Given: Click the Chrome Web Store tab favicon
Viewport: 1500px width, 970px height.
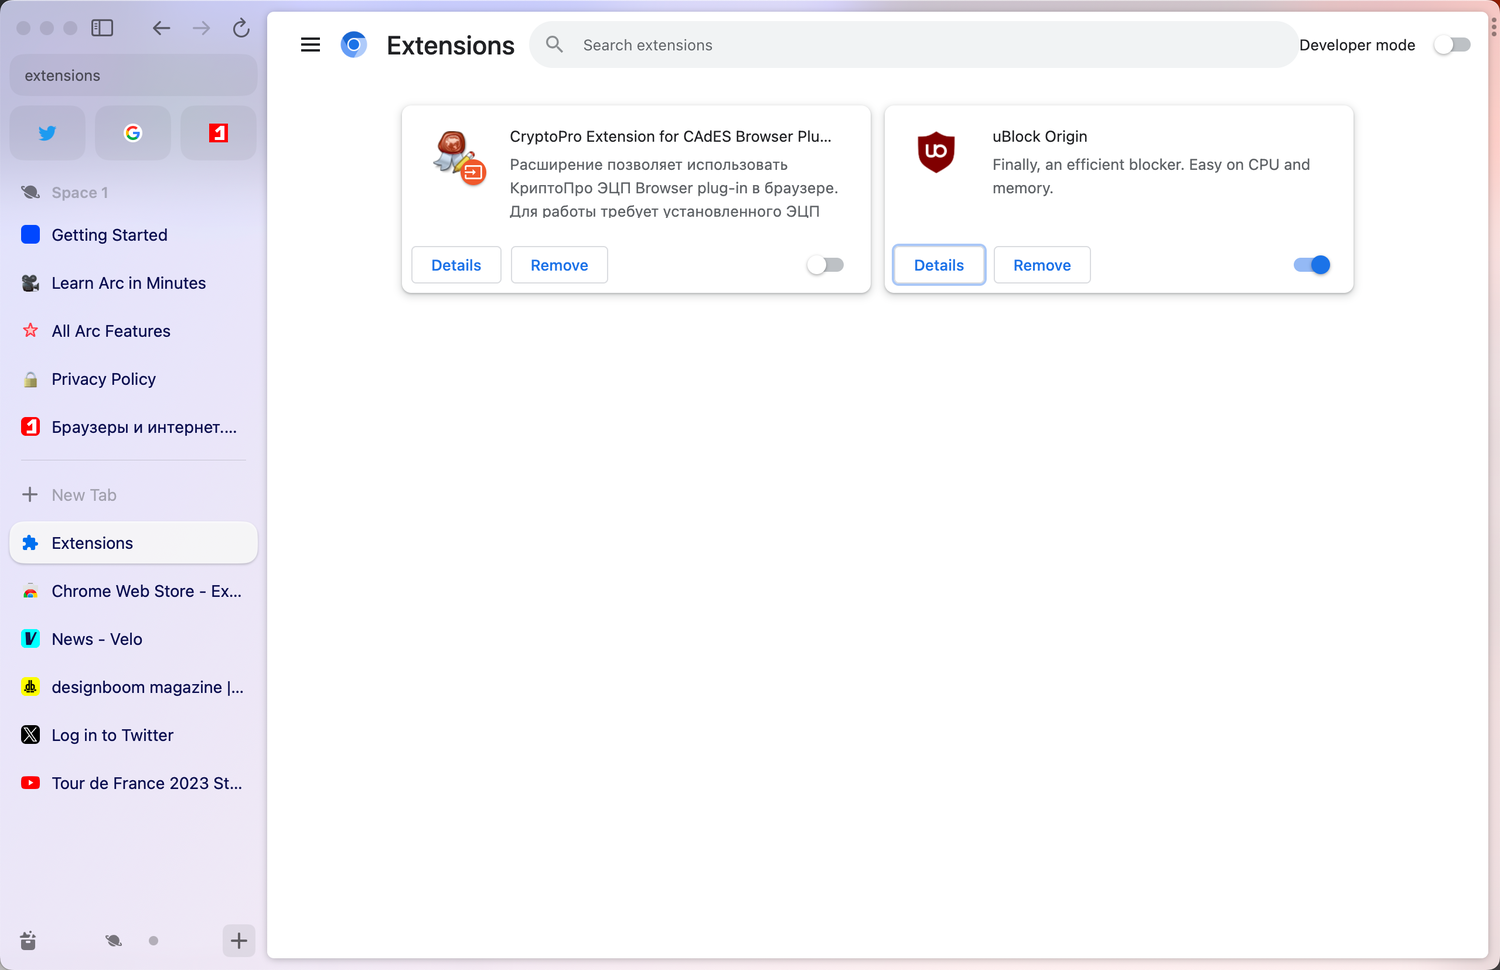Looking at the screenshot, I should (x=30, y=591).
